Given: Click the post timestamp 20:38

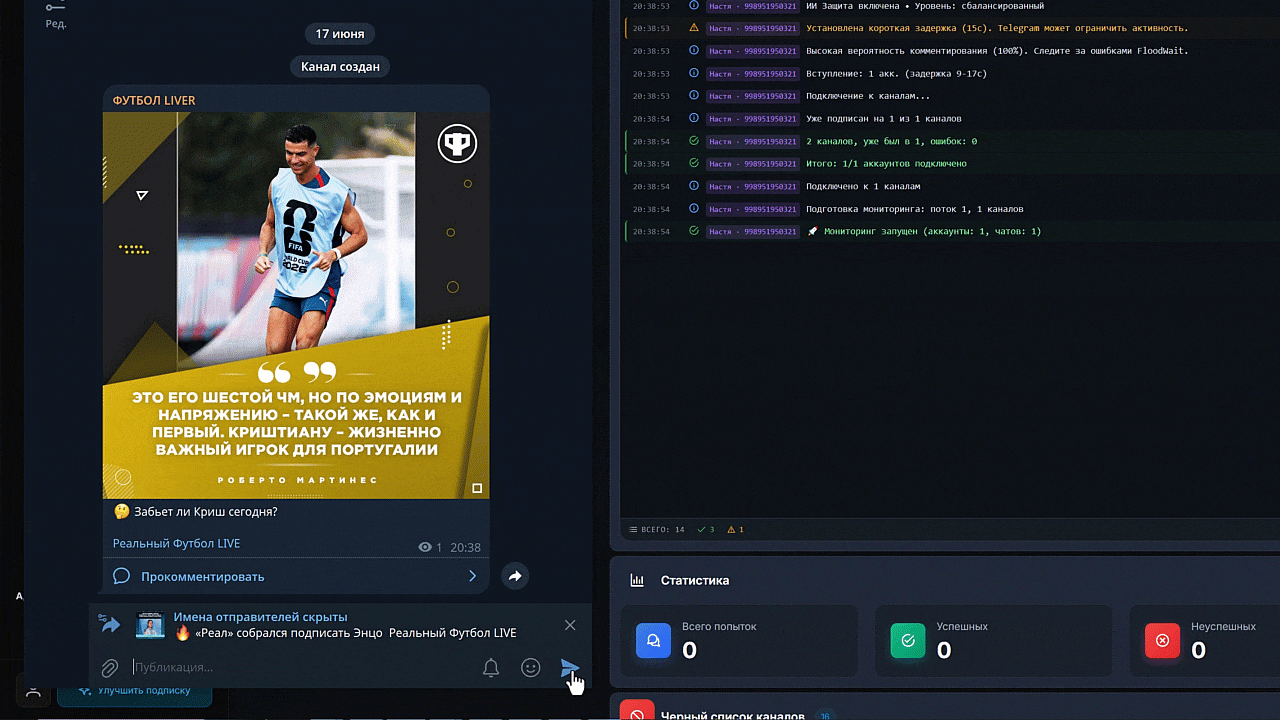Looking at the screenshot, I should (465, 547).
